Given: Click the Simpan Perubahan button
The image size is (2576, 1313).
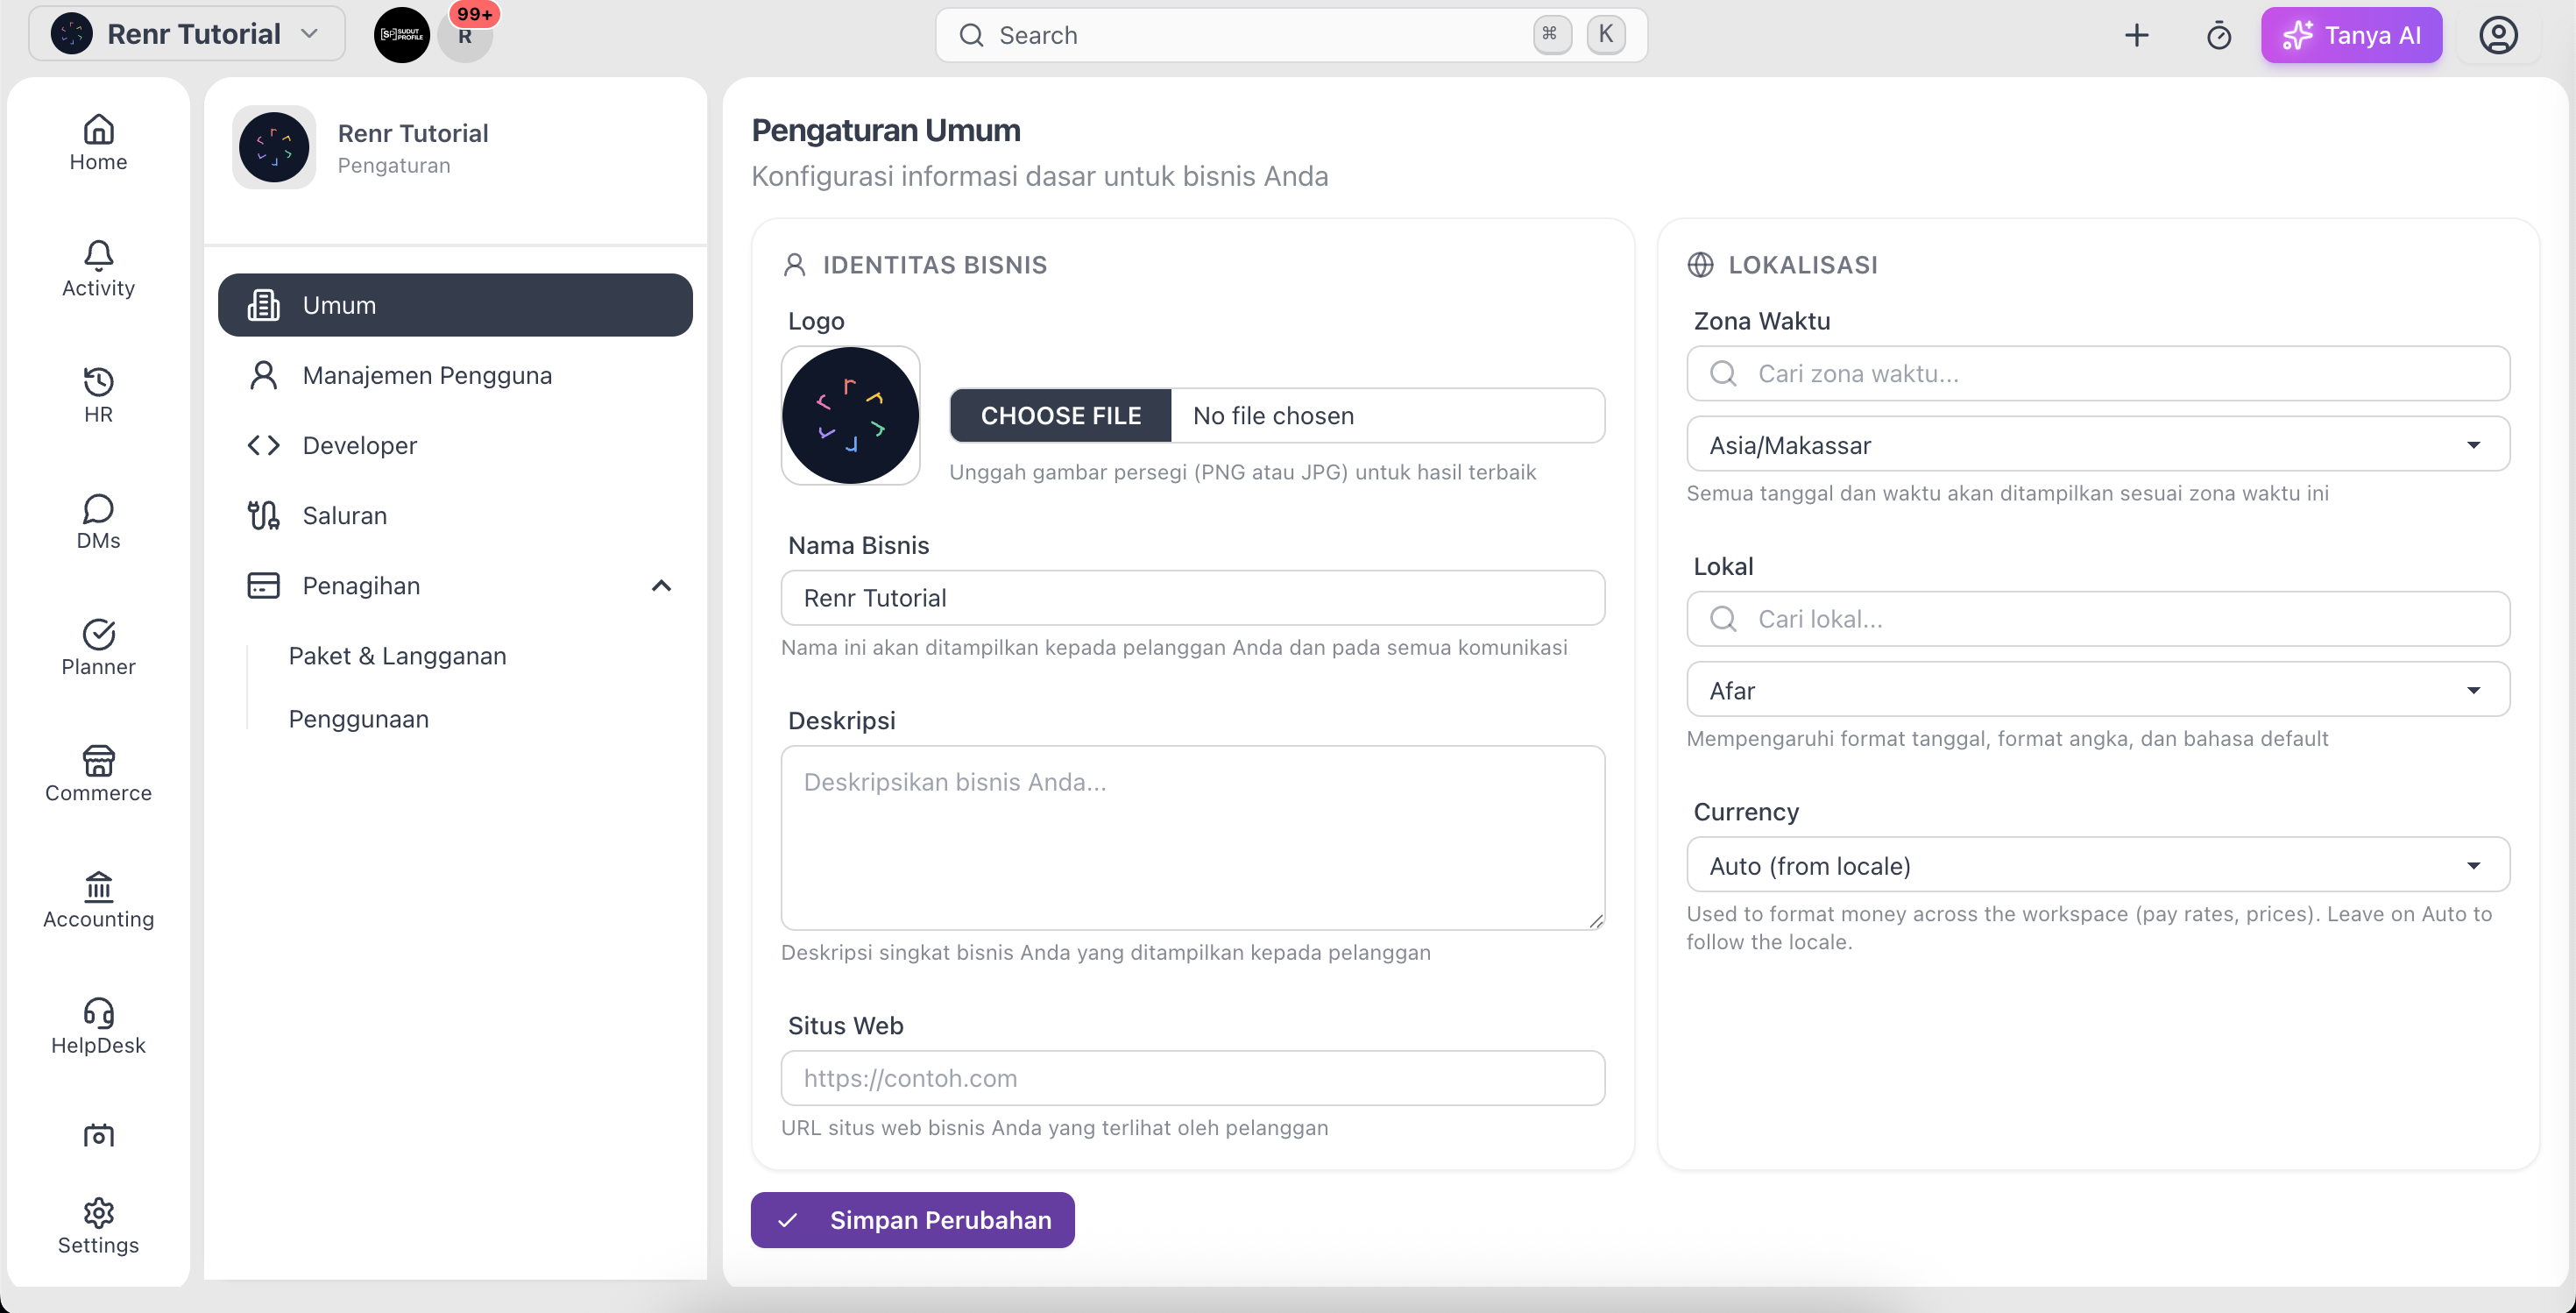Looking at the screenshot, I should [x=912, y=1219].
